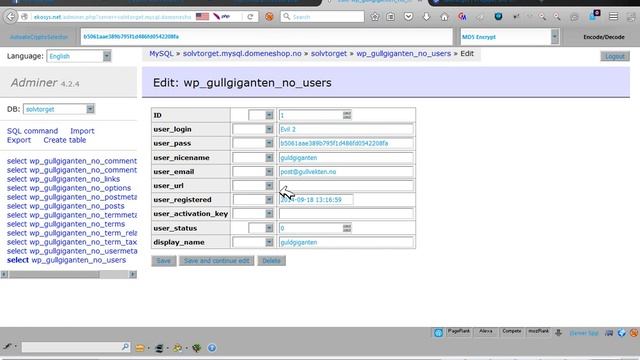
Task: Open the function dropdown for user_email
Action: [x=253, y=172]
